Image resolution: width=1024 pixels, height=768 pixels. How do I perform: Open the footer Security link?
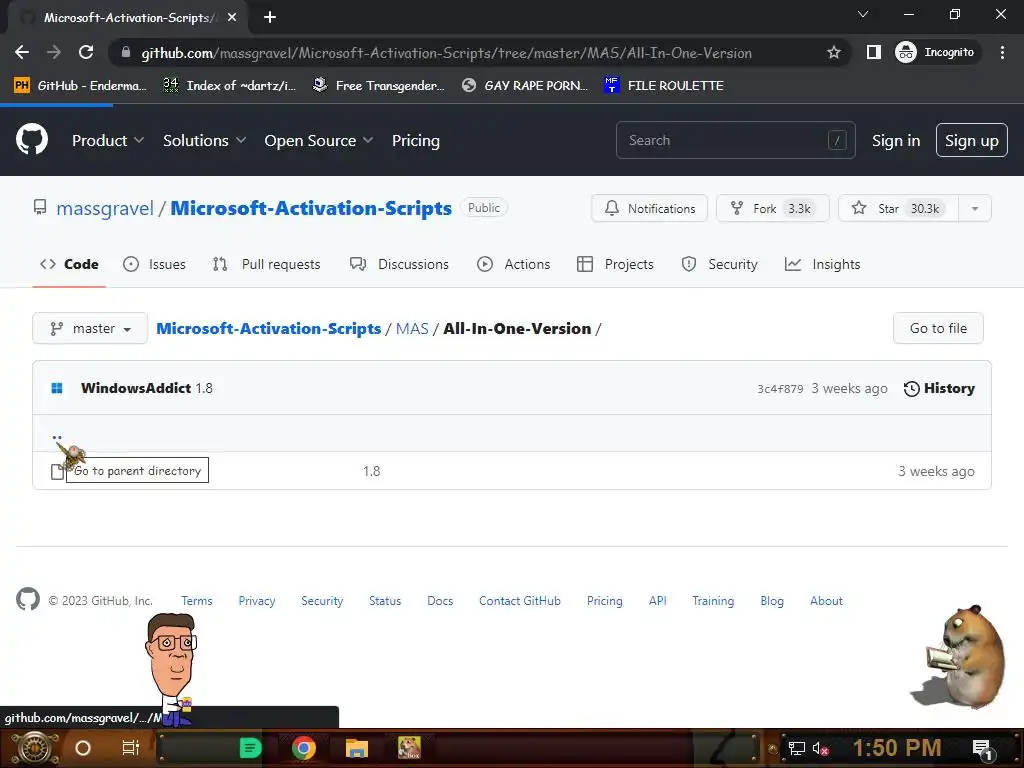point(322,601)
